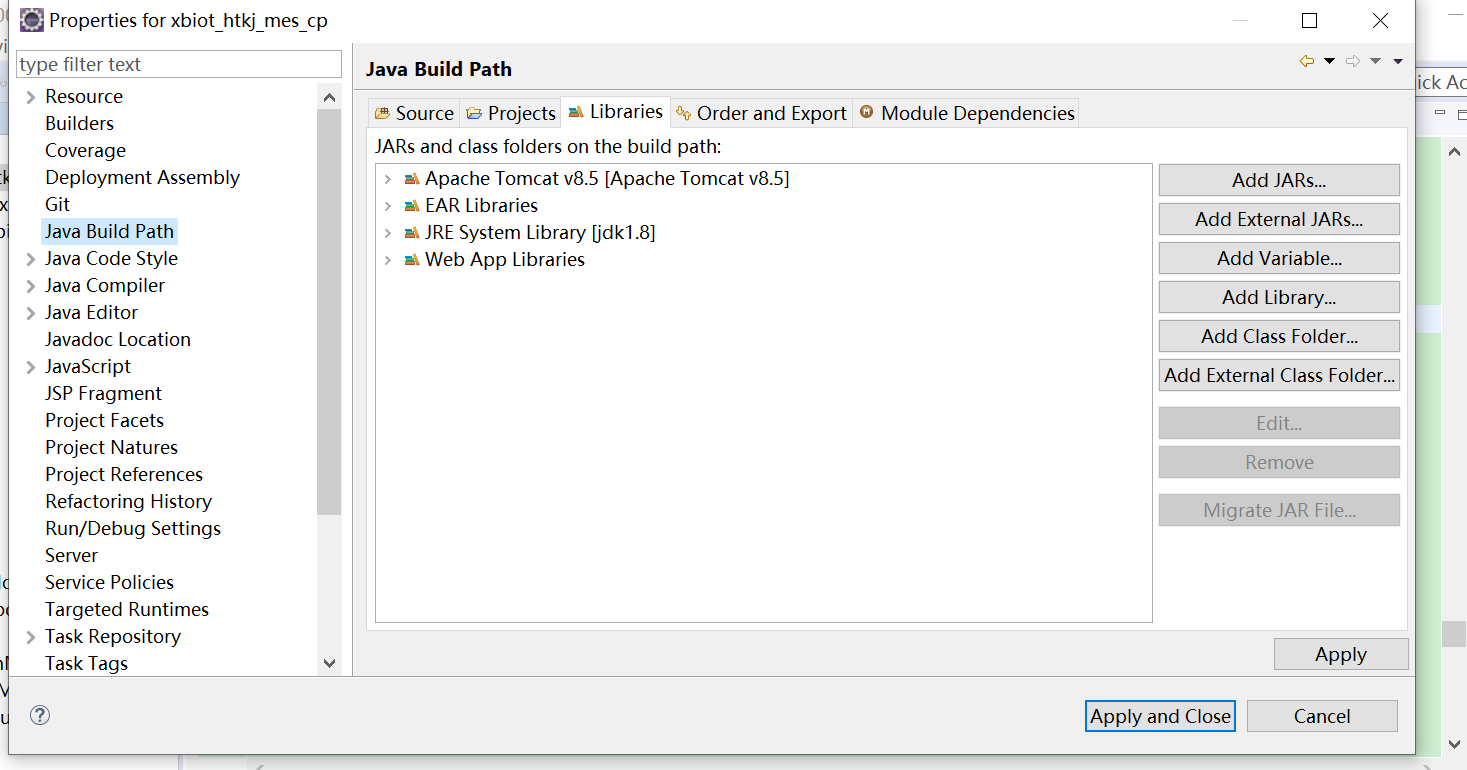This screenshot has width=1467, height=770.
Task: Click the Web App Libraries icon
Action: [411, 259]
